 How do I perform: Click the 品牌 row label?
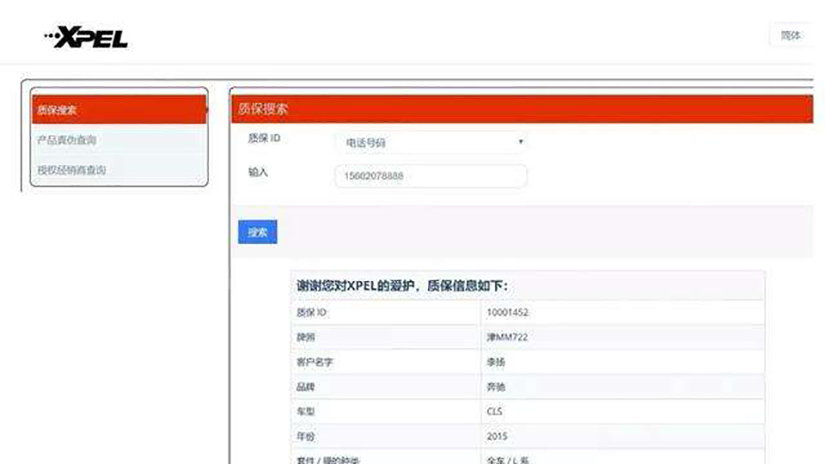coord(306,387)
